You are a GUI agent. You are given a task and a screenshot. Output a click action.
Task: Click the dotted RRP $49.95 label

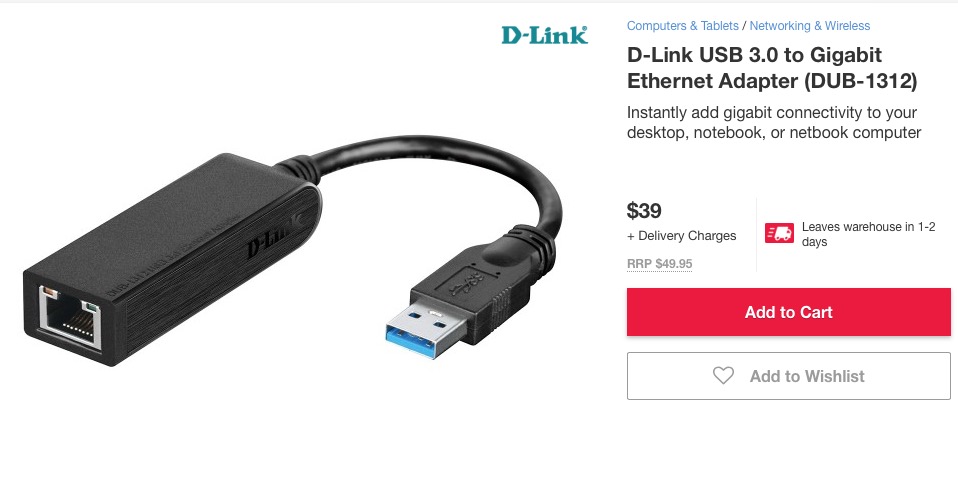point(659,264)
